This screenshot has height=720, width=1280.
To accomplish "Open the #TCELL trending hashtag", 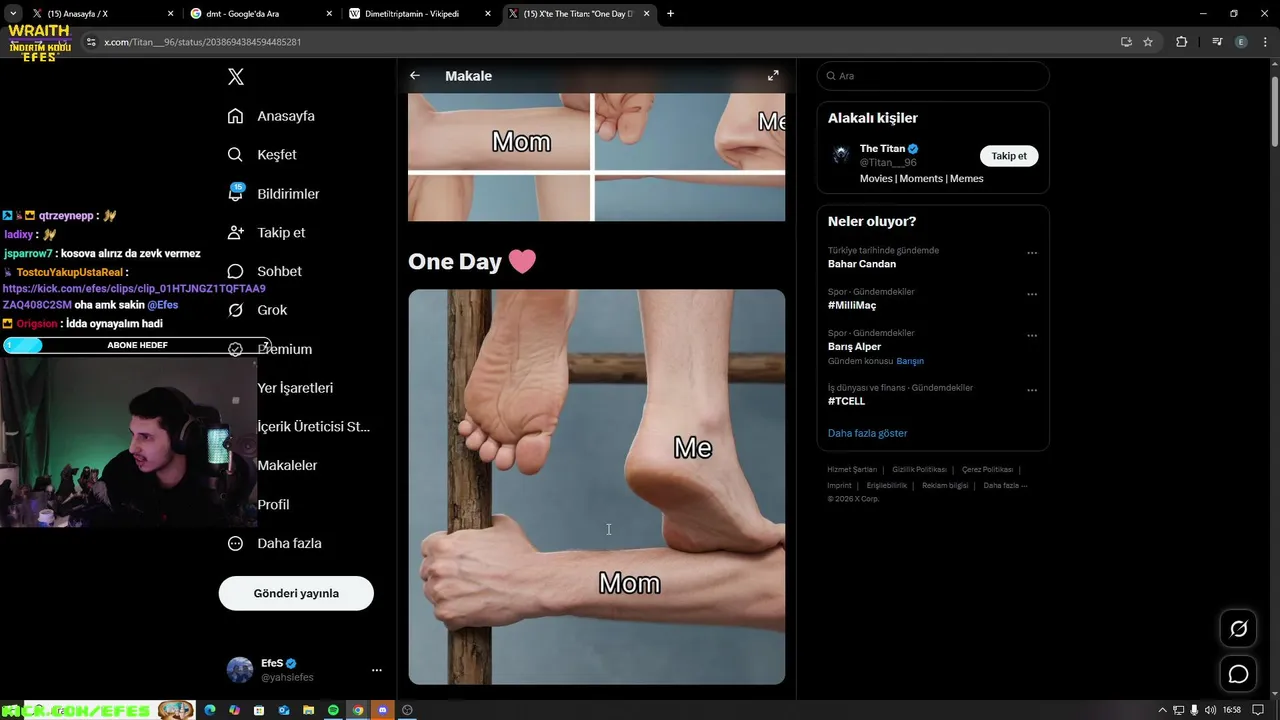I will 847,401.
